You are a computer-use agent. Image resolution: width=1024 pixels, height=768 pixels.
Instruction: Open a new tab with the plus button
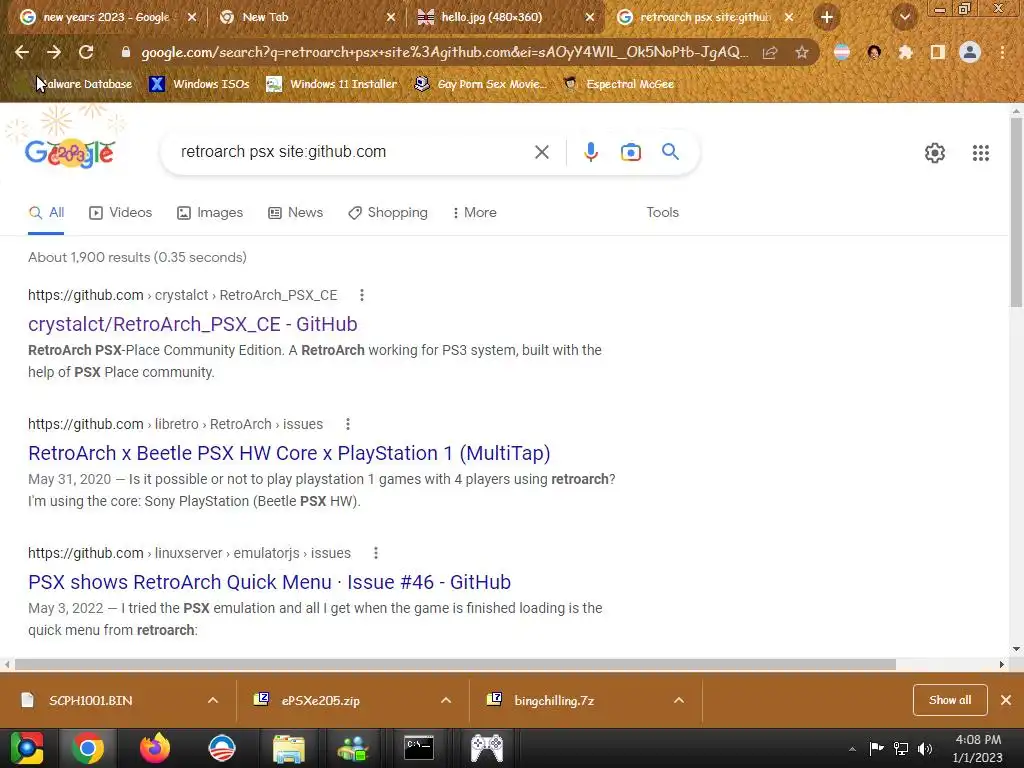pyautogui.click(x=827, y=17)
